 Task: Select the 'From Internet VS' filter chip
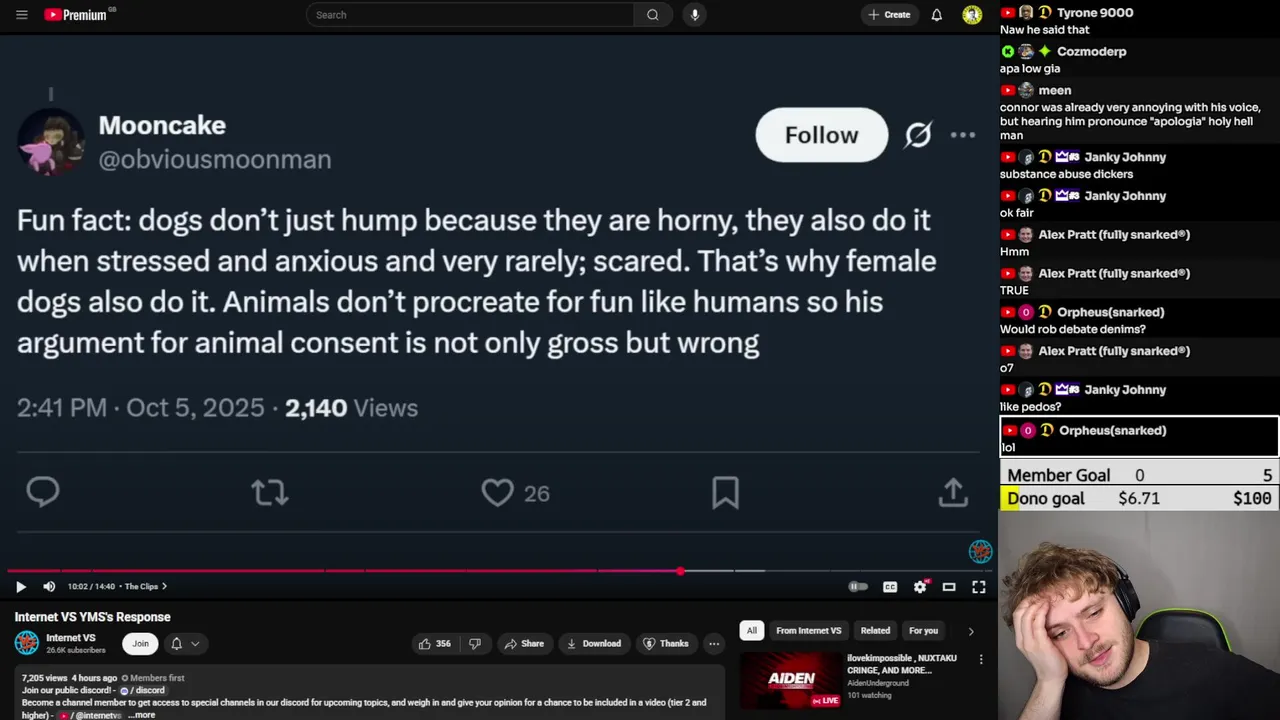(x=808, y=631)
